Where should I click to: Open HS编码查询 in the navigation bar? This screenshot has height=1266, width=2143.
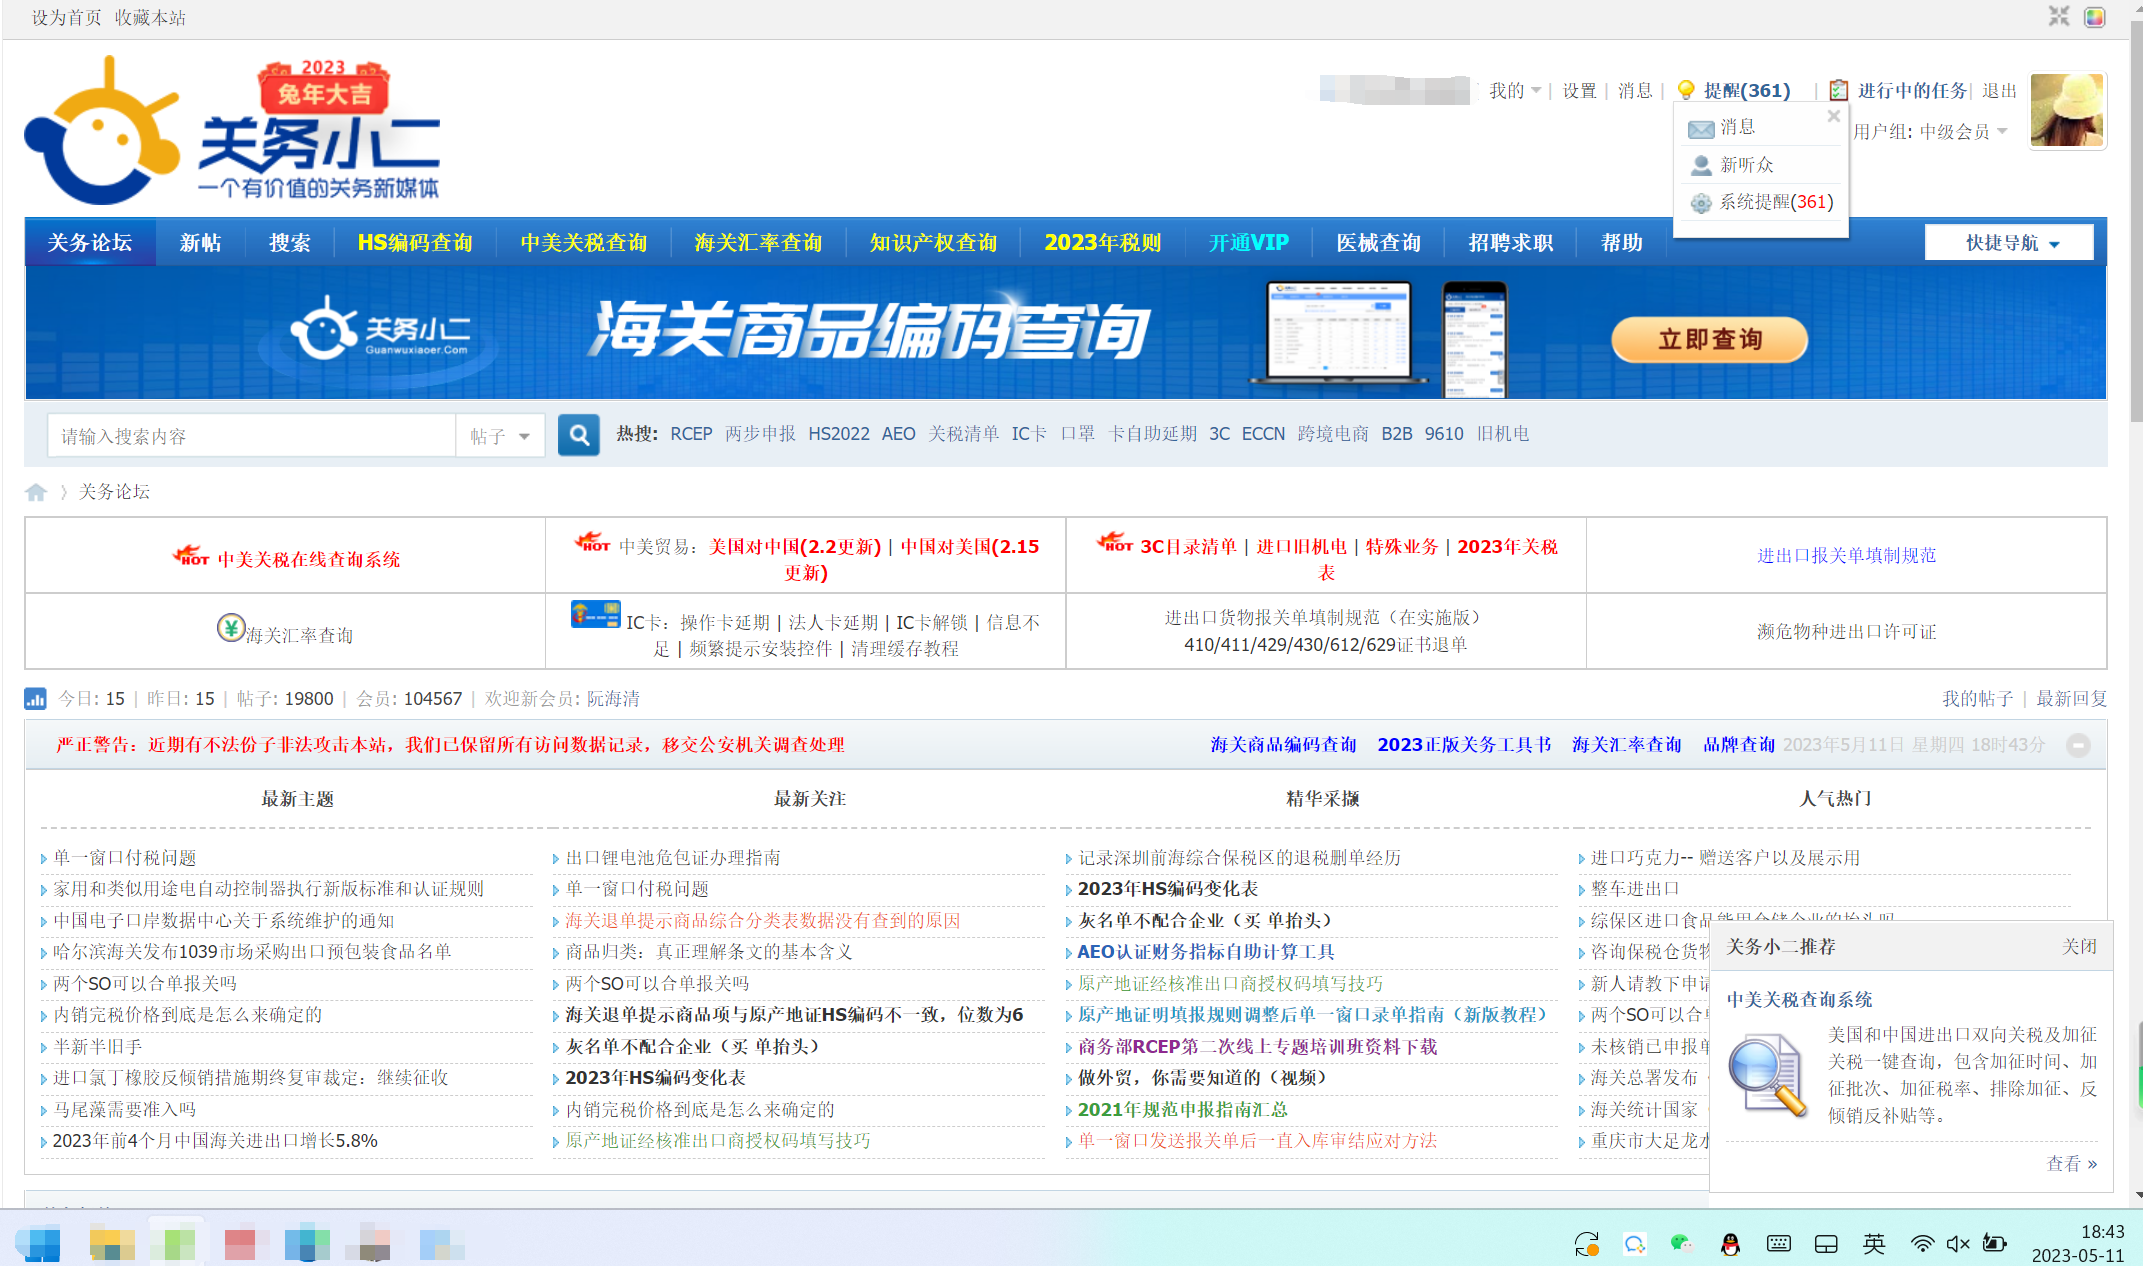tap(415, 243)
